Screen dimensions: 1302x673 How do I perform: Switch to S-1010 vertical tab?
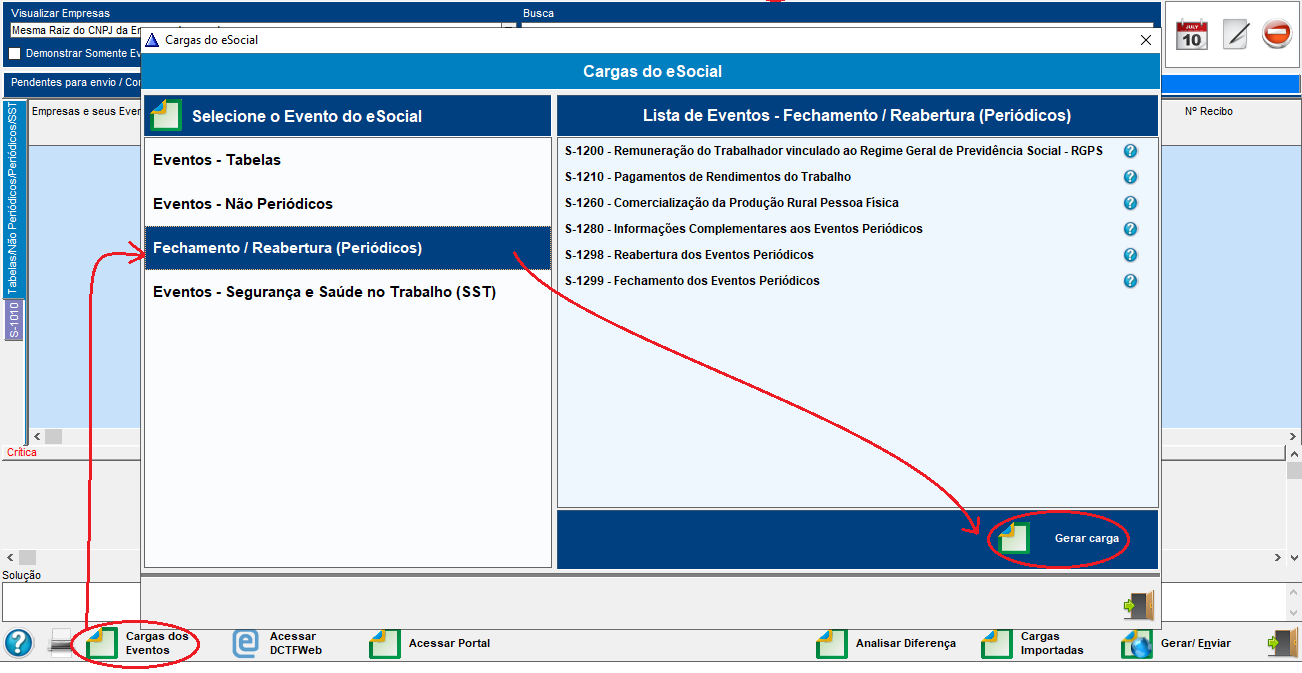(x=13, y=320)
